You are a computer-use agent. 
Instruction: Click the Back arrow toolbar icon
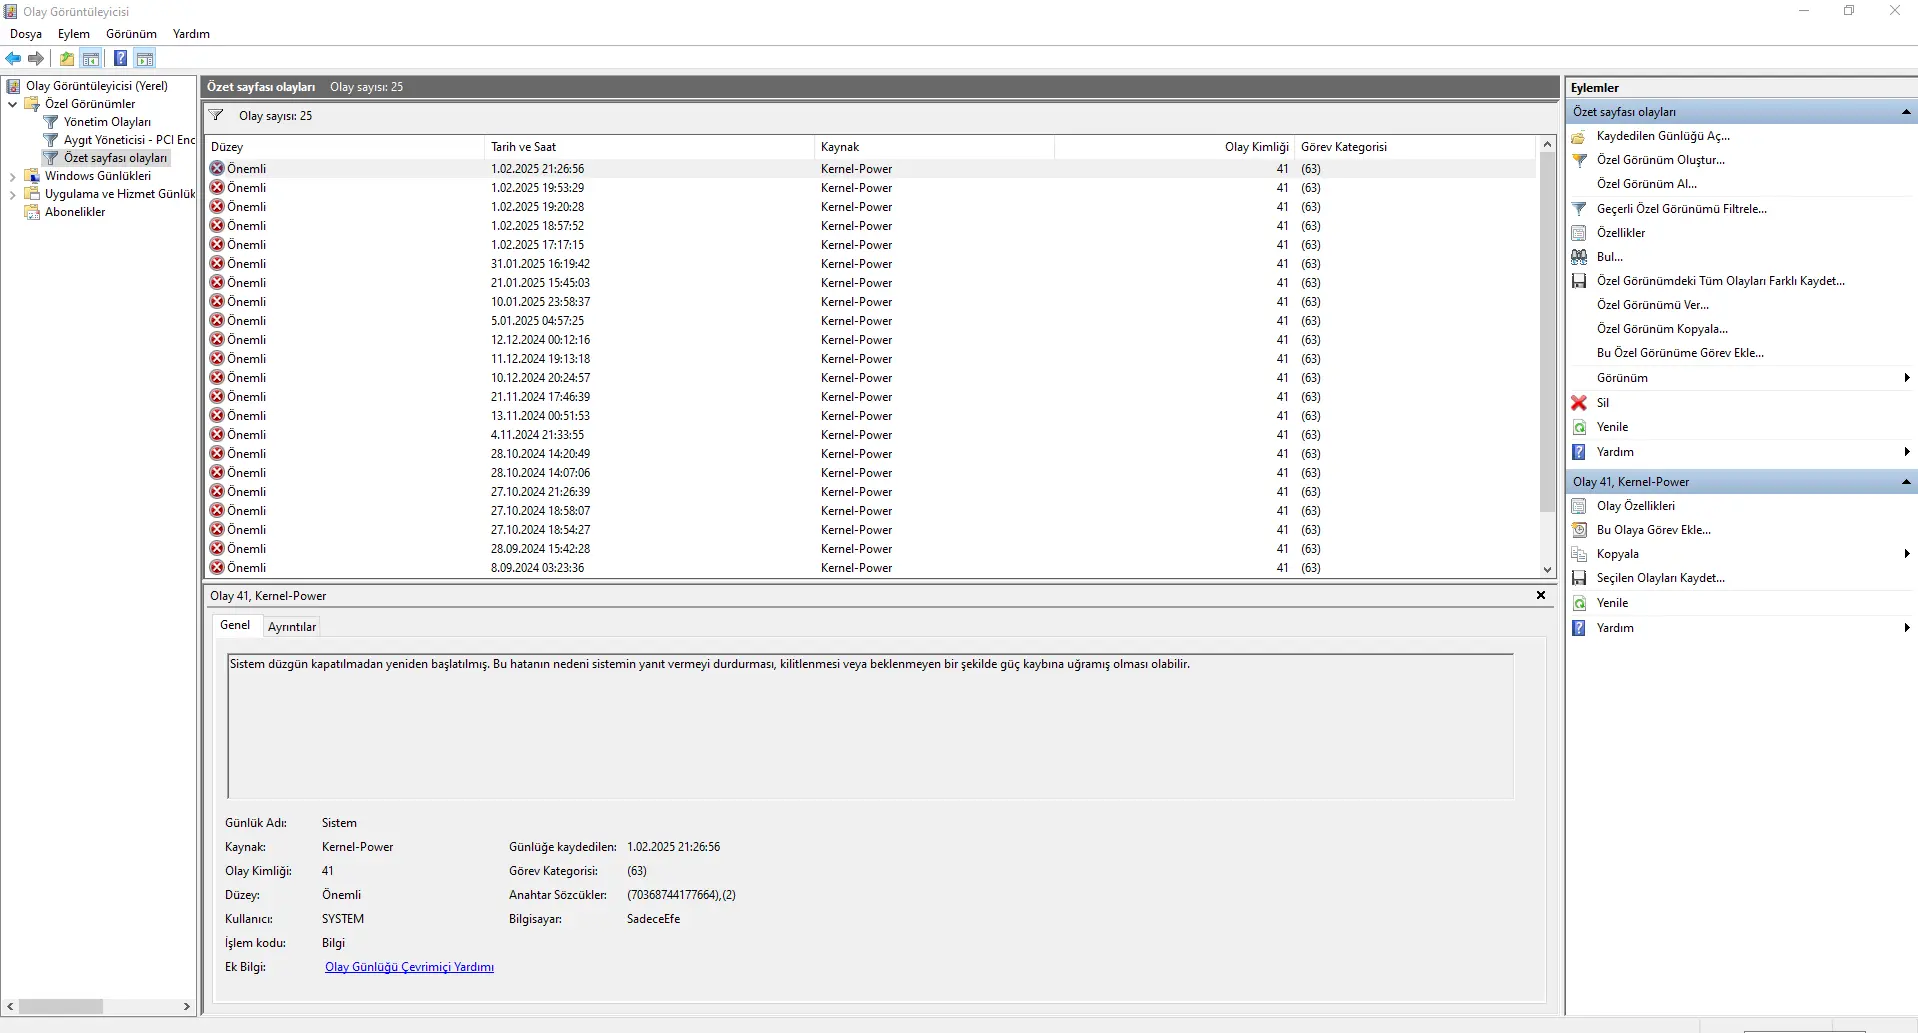(x=13, y=58)
